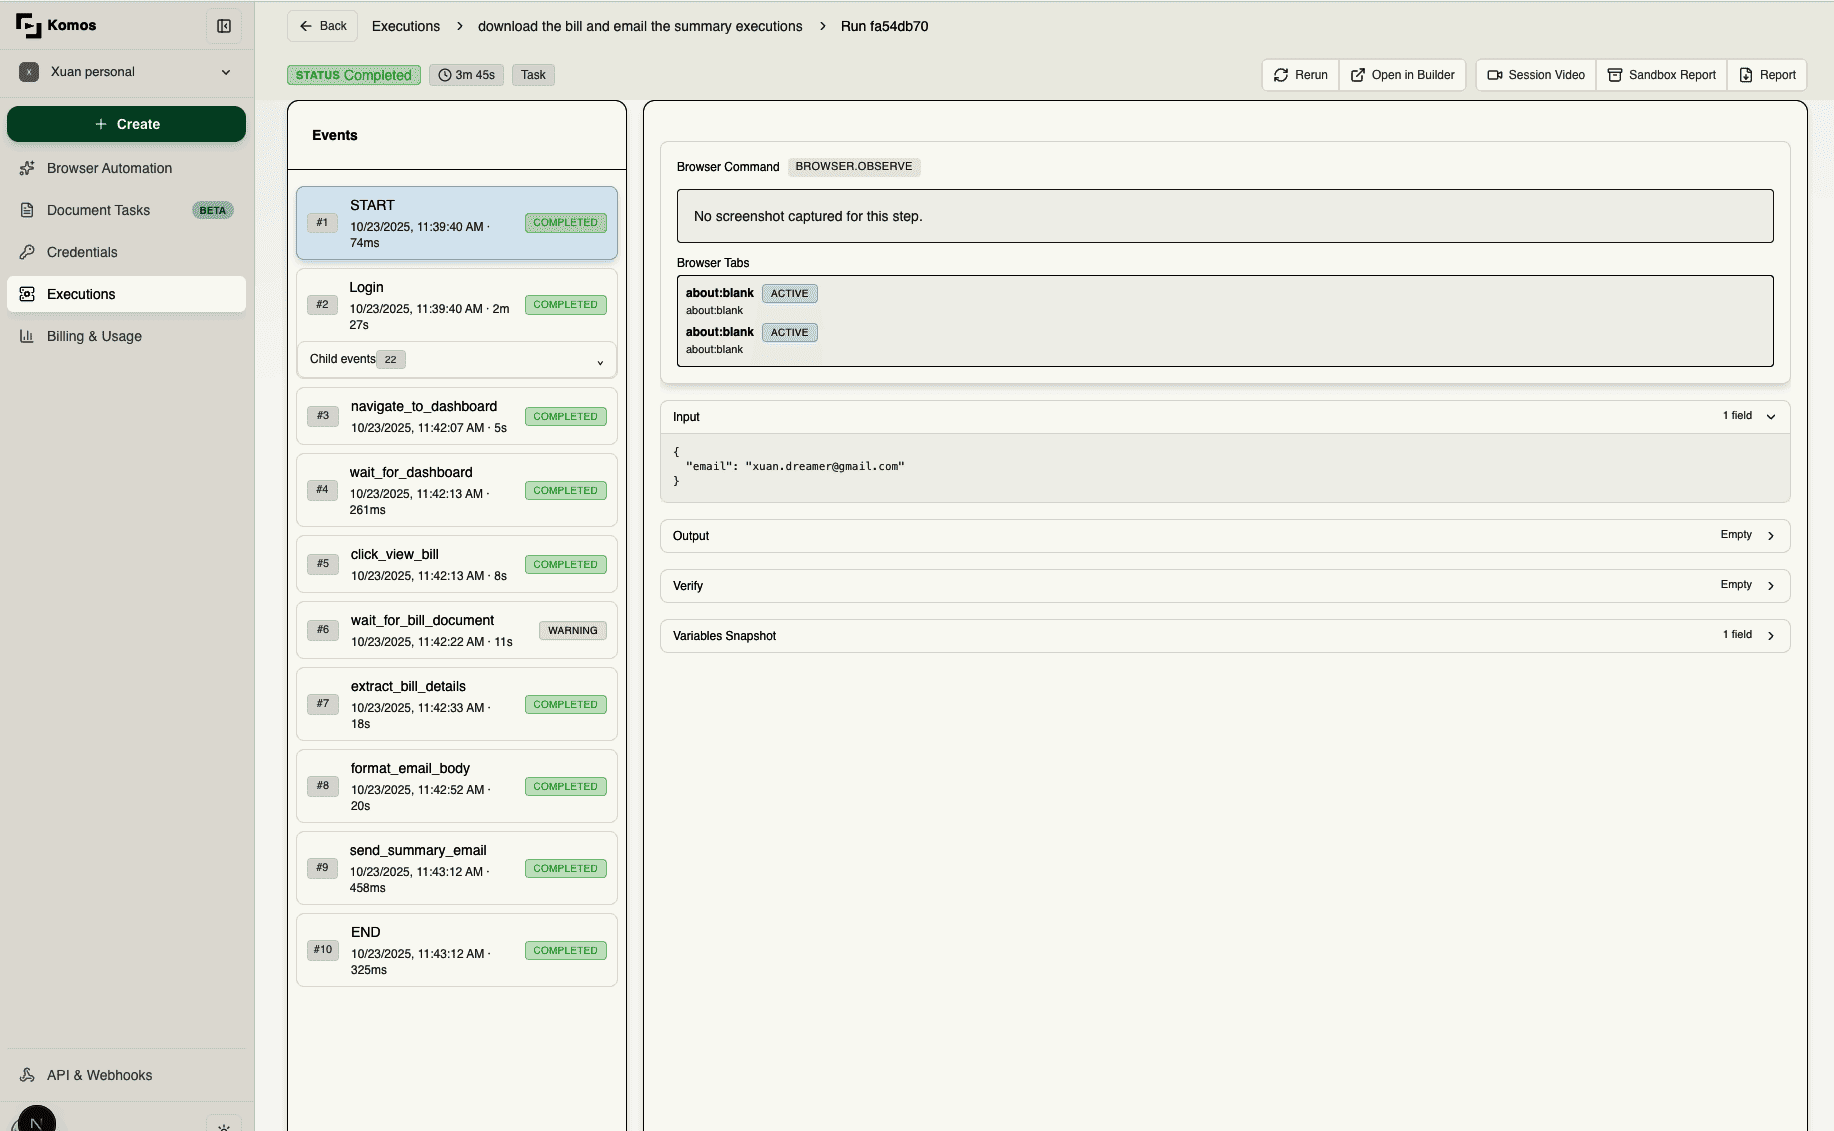Expand the Output section

(x=1770, y=536)
